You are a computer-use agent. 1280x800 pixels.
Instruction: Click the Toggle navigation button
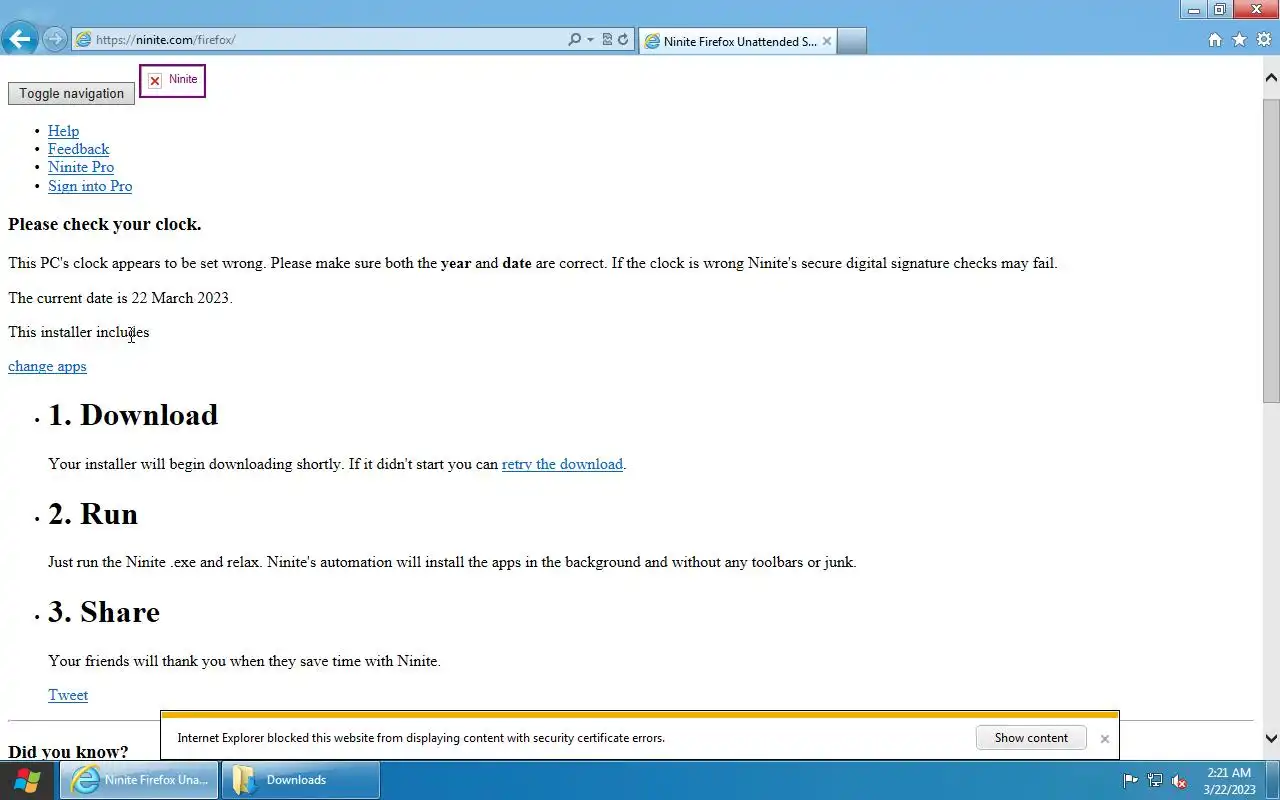pos(71,93)
